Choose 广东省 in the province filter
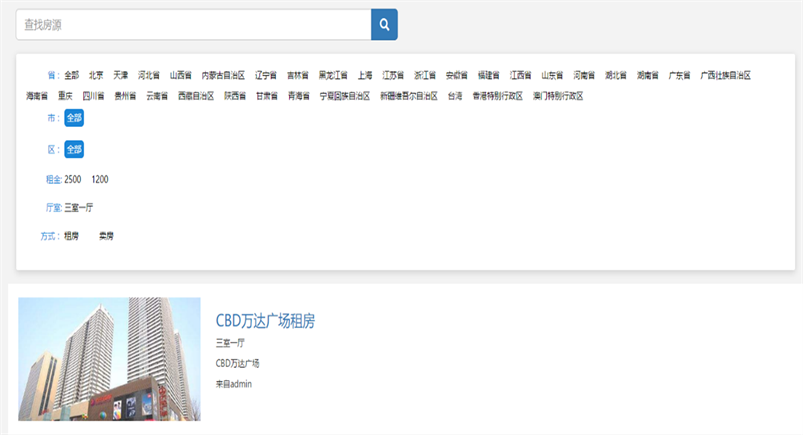This screenshot has height=435, width=803. coord(679,75)
